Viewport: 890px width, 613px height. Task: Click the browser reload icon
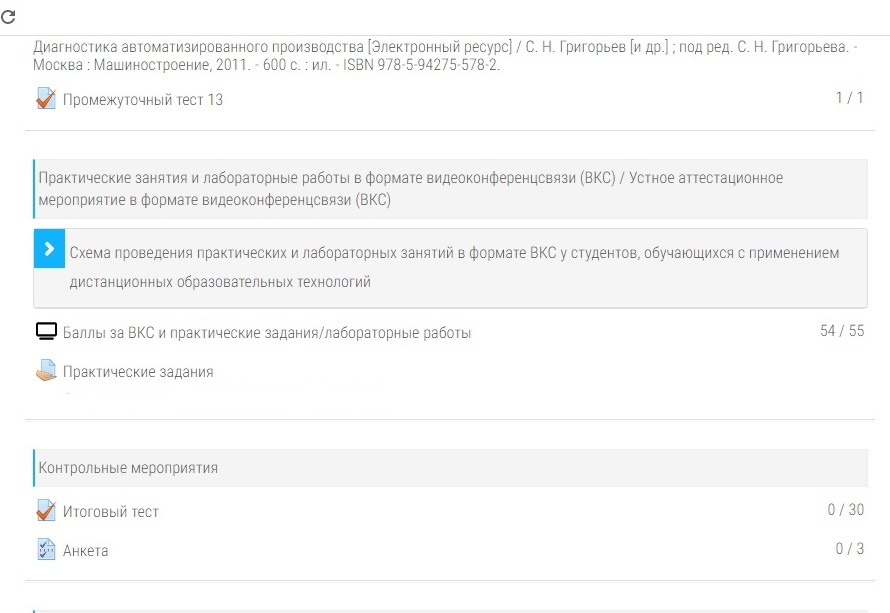coord(9,16)
